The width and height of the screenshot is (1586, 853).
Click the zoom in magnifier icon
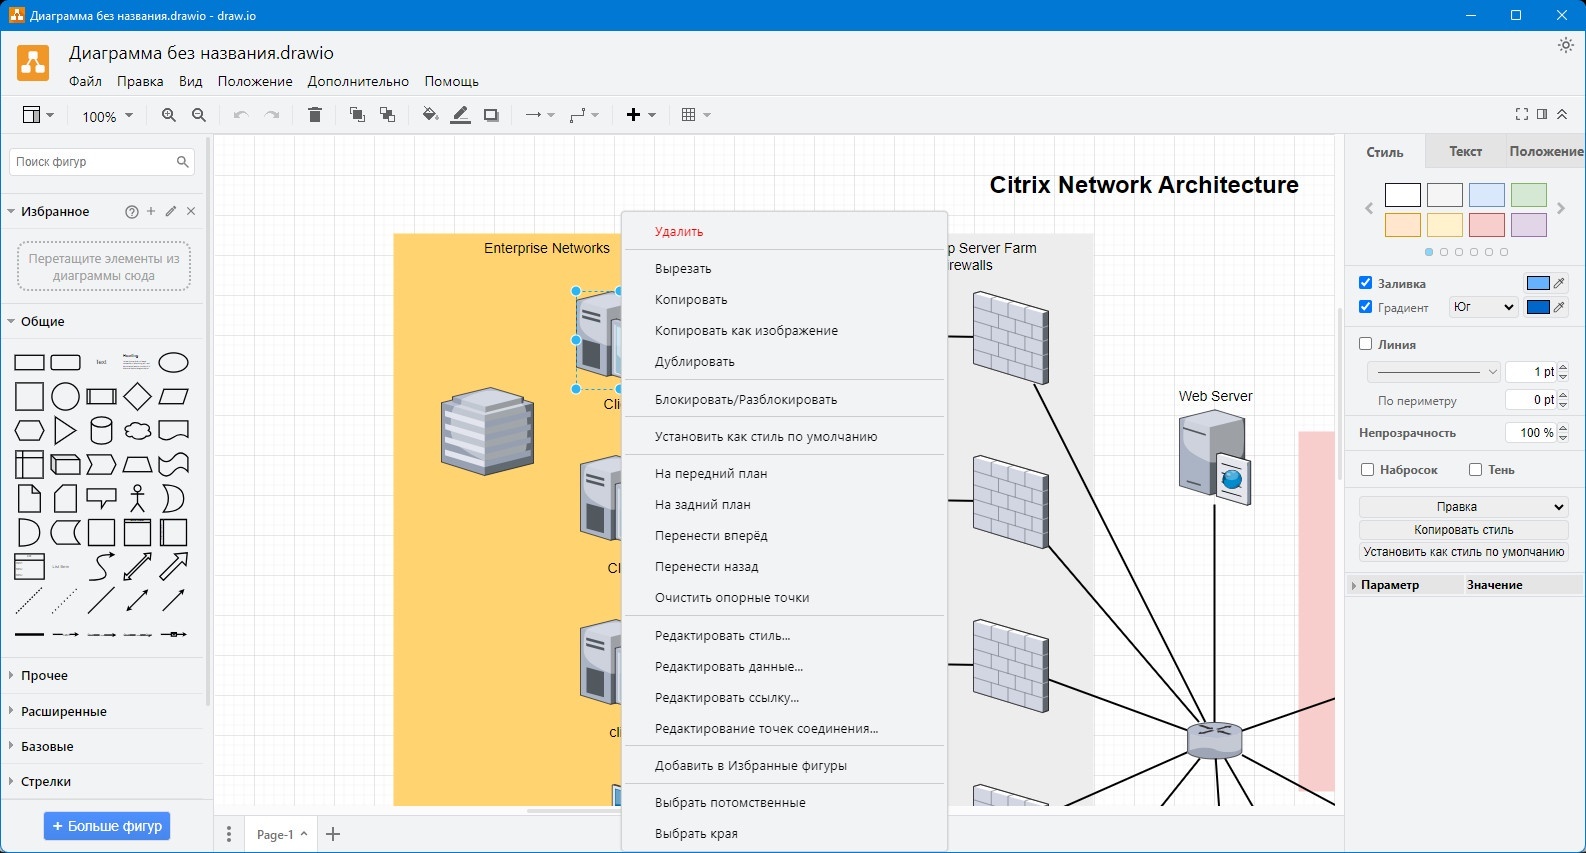coord(169,115)
